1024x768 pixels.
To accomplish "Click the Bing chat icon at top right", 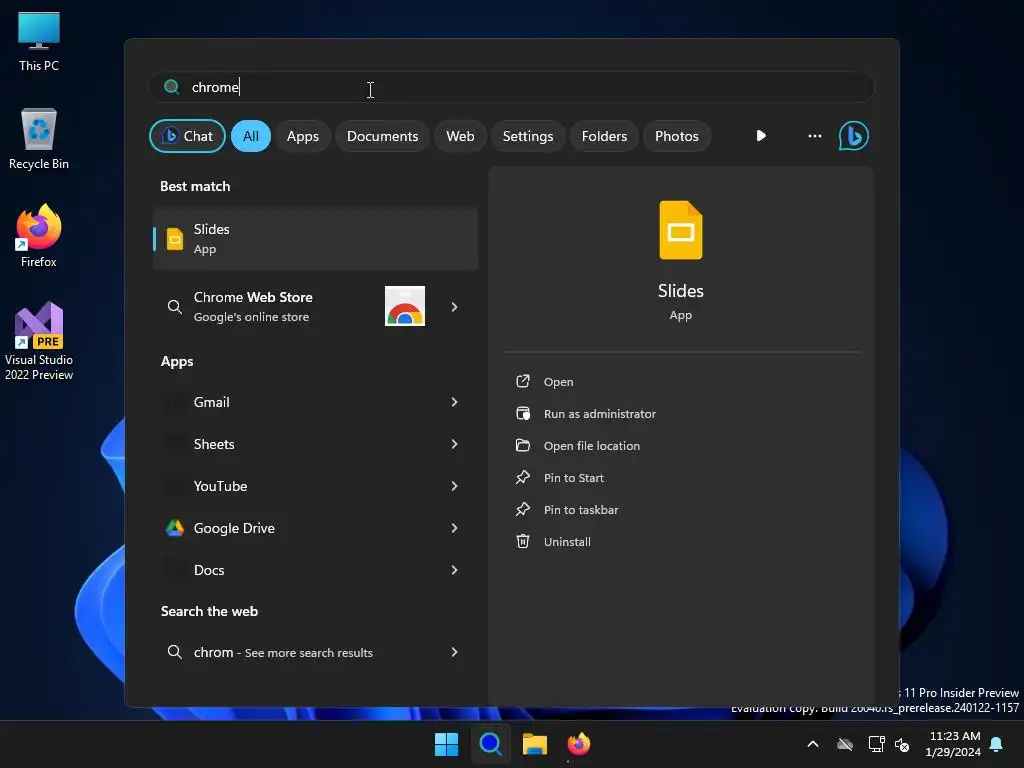I will pos(854,136).
